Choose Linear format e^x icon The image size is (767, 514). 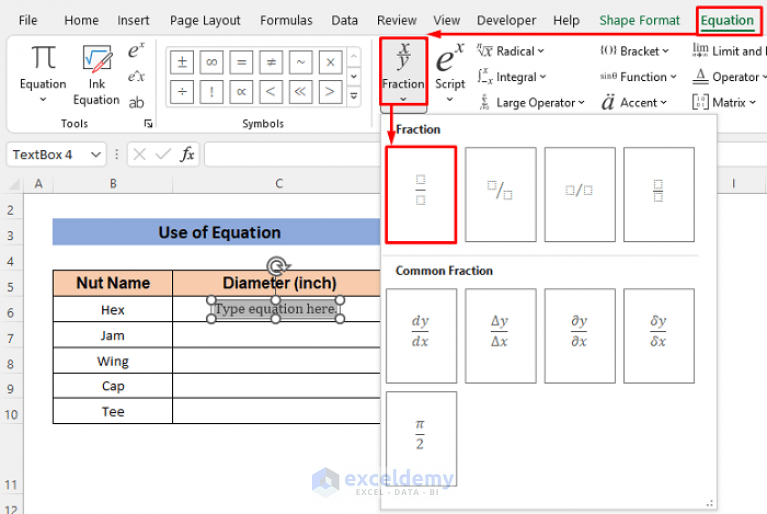pyautogui.click(x=136, y=76)
